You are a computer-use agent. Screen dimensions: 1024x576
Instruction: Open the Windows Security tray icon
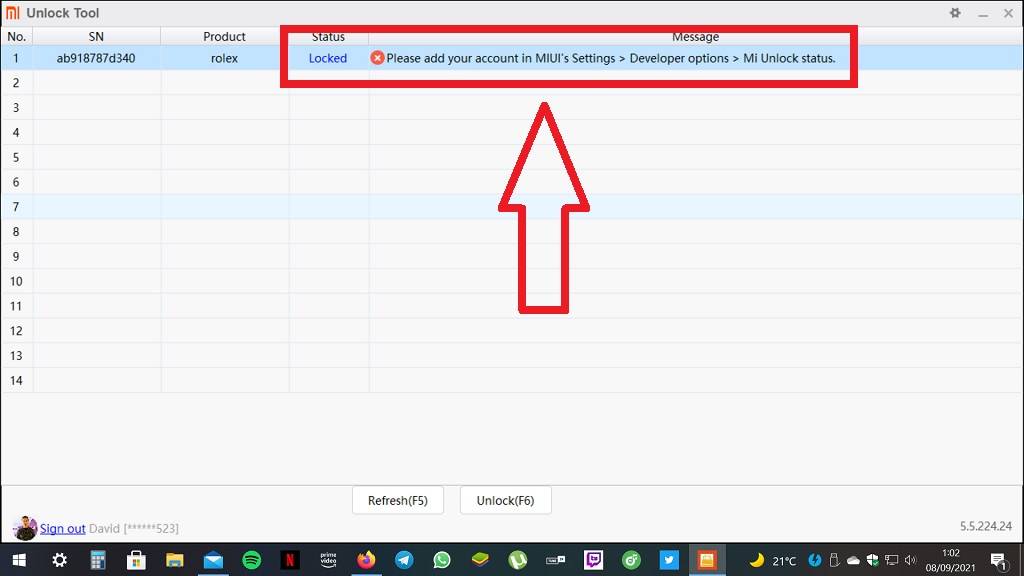pyautogui.click(x=872, y=560)
